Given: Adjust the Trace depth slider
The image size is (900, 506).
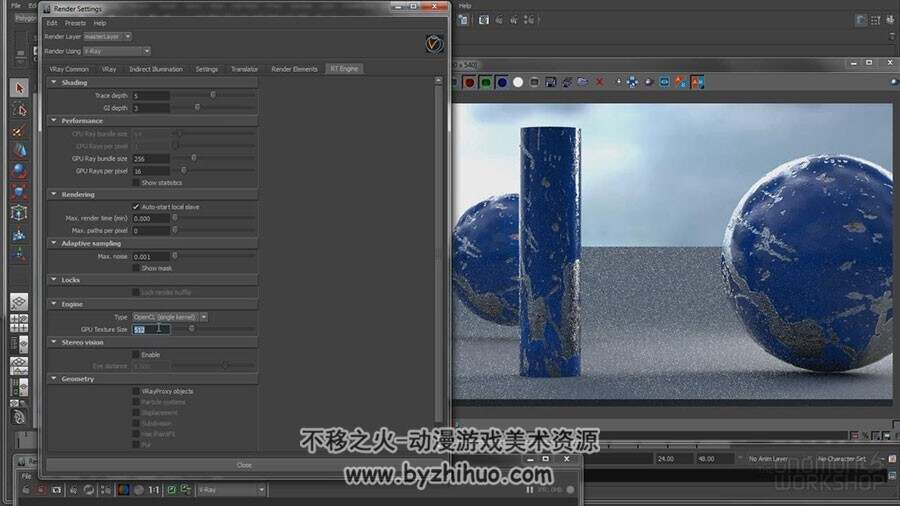Looking at the screenshot, I should pyautogui.click(x=214, y=95).
